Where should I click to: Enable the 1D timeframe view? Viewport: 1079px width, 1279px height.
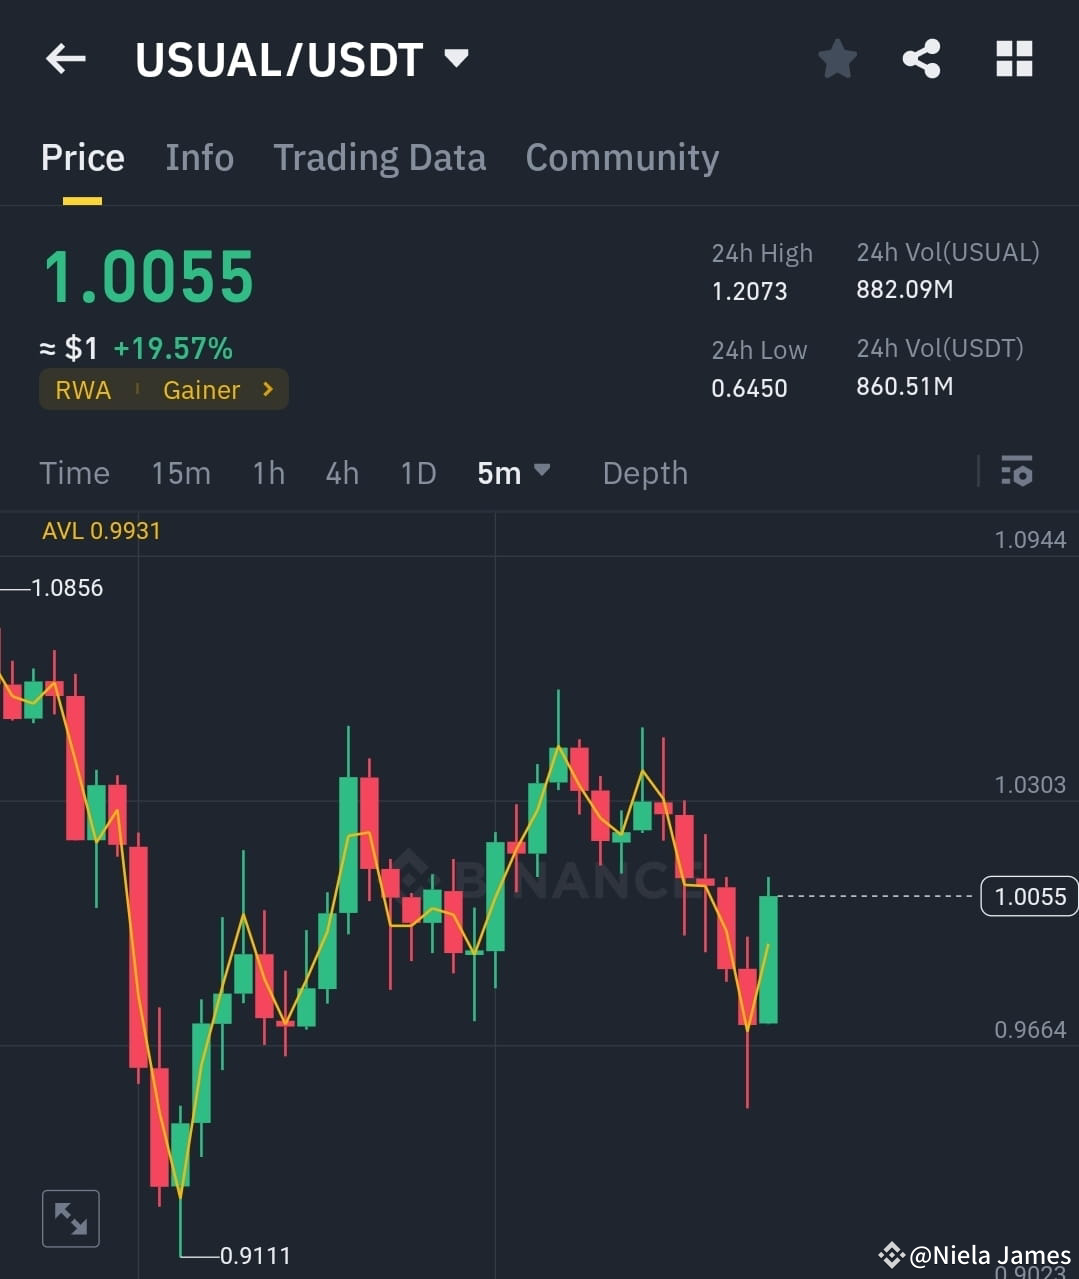418,473
